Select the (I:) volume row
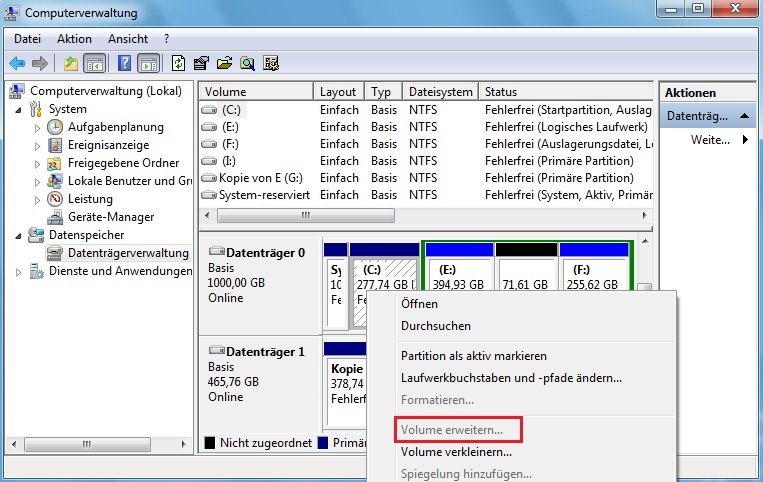763x482 pixels. 426,161
